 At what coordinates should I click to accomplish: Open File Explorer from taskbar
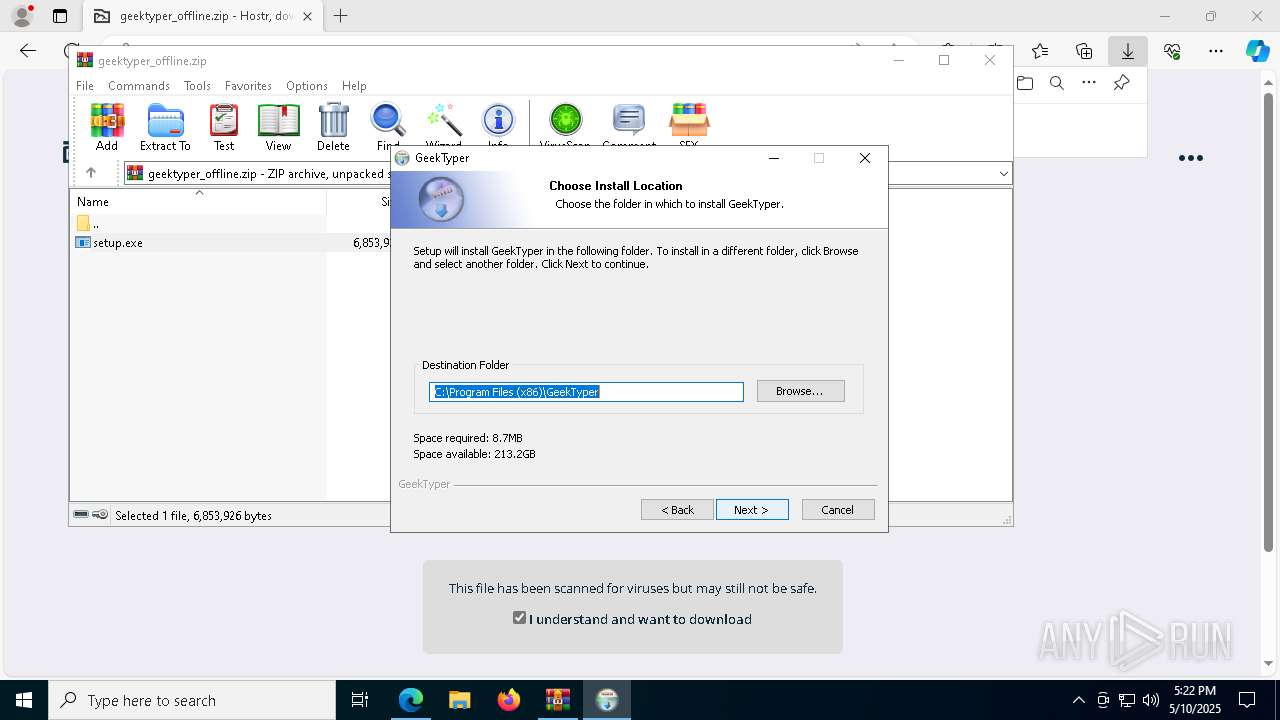coord(459,700)
